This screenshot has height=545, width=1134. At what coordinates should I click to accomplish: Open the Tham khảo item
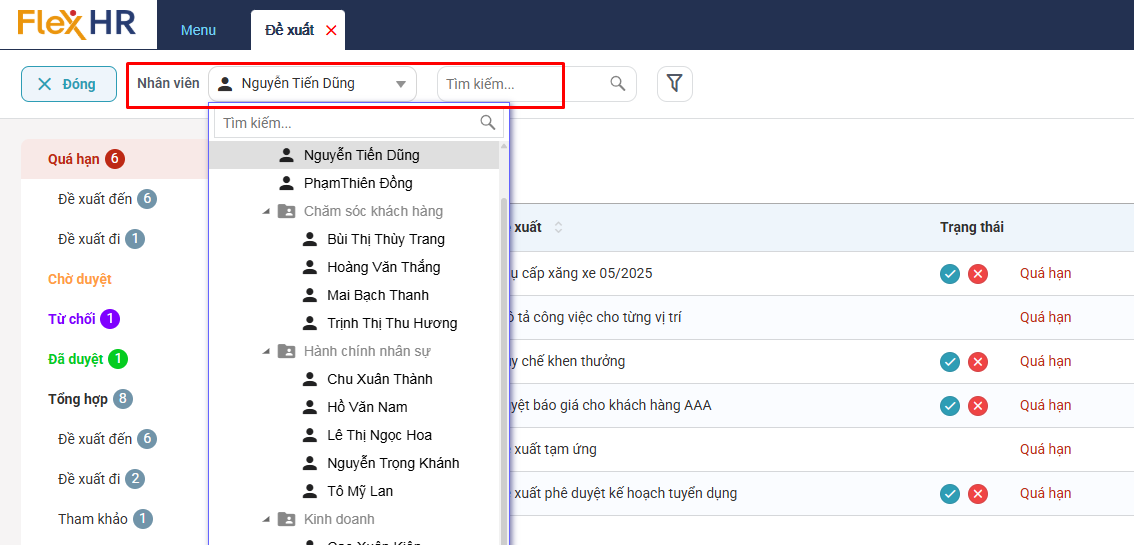pos(93,519)
